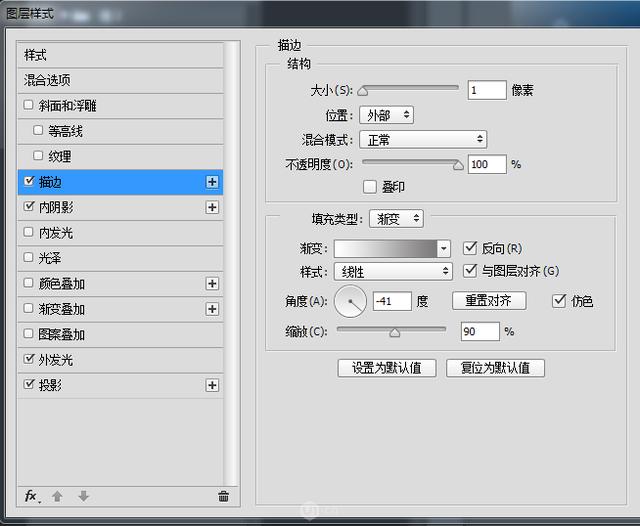Uncheck the 反向(R) reverse checkbox

(470, 248)
